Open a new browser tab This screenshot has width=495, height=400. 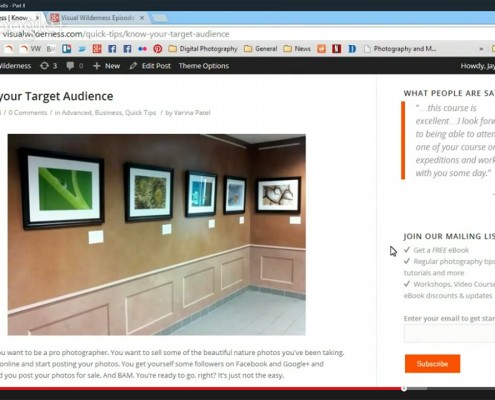pos(160,18)
